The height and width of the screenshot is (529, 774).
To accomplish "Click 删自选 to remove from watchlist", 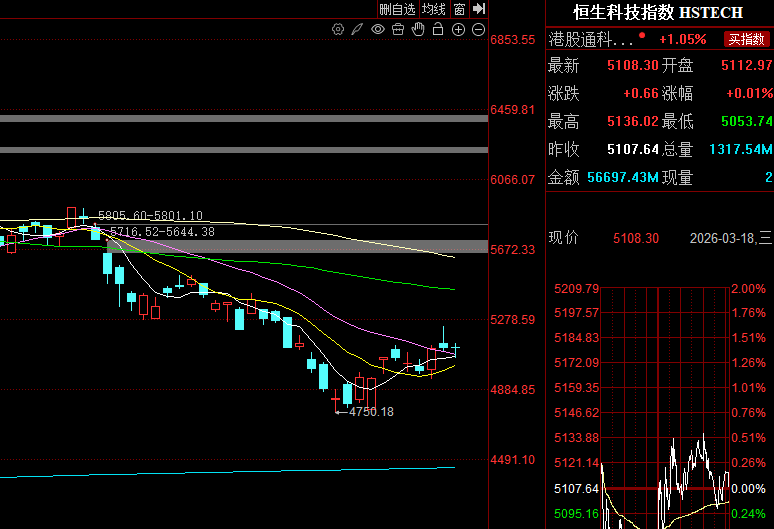I will coord(397,9).
